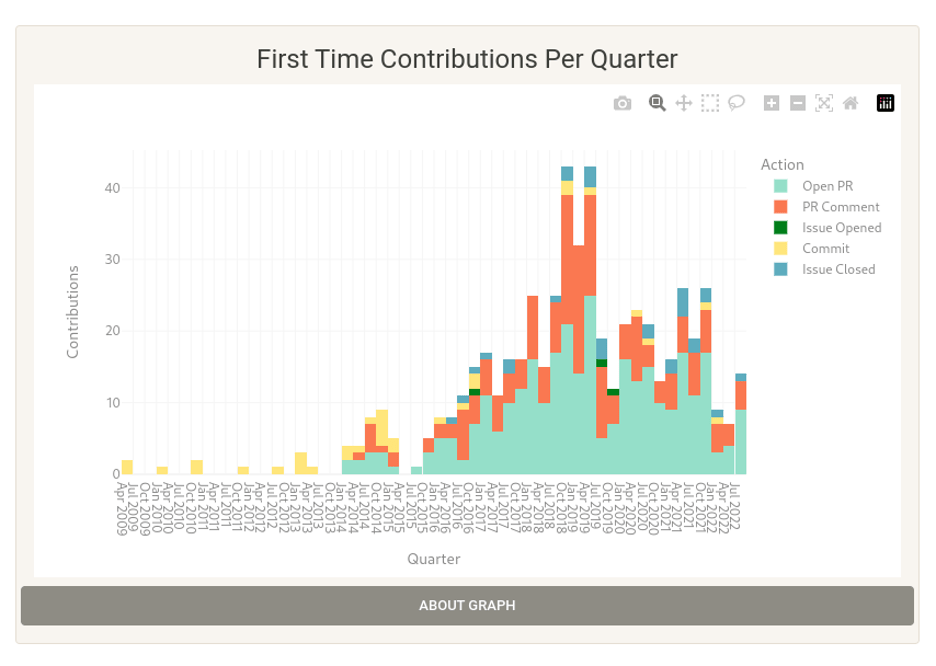
Task: Open Plotly via the dark logo icon
Action: click(x=884, y=103)
